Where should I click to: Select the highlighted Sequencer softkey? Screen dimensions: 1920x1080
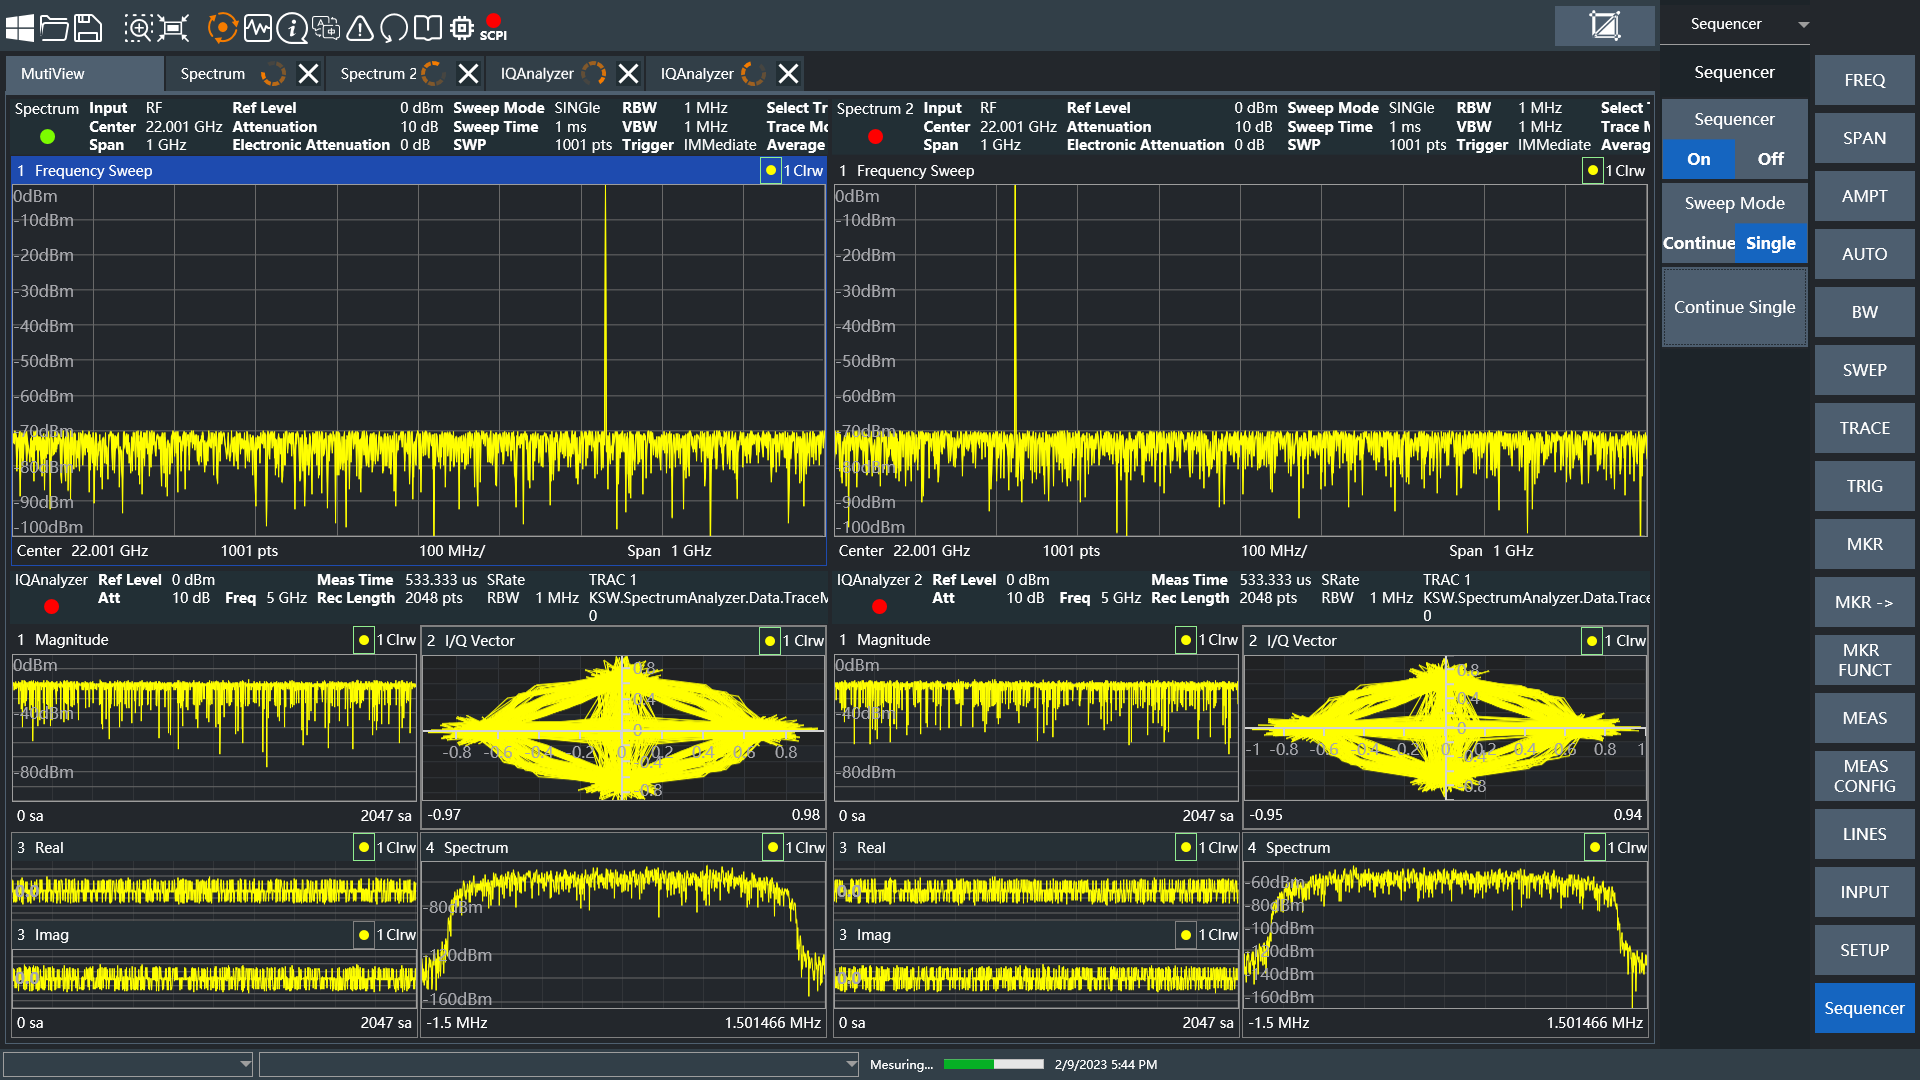point(1864,1008)
